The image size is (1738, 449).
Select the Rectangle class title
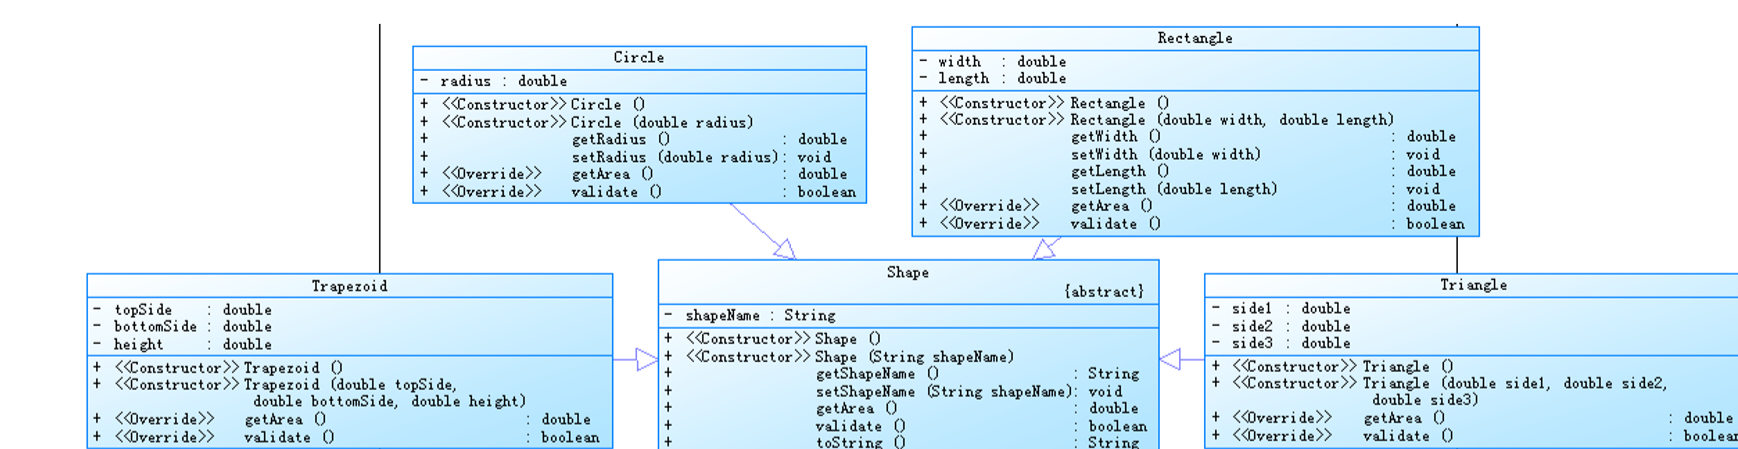[1195, 38]
